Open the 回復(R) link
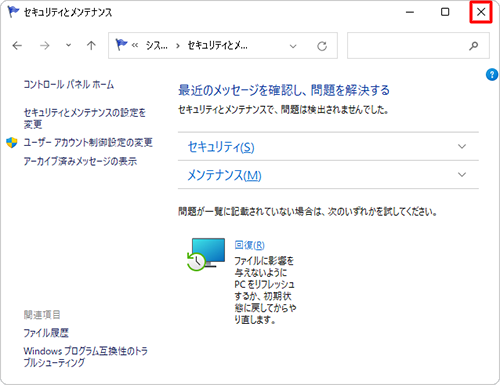The image size is (500, 385). click(x=250, y=245)
